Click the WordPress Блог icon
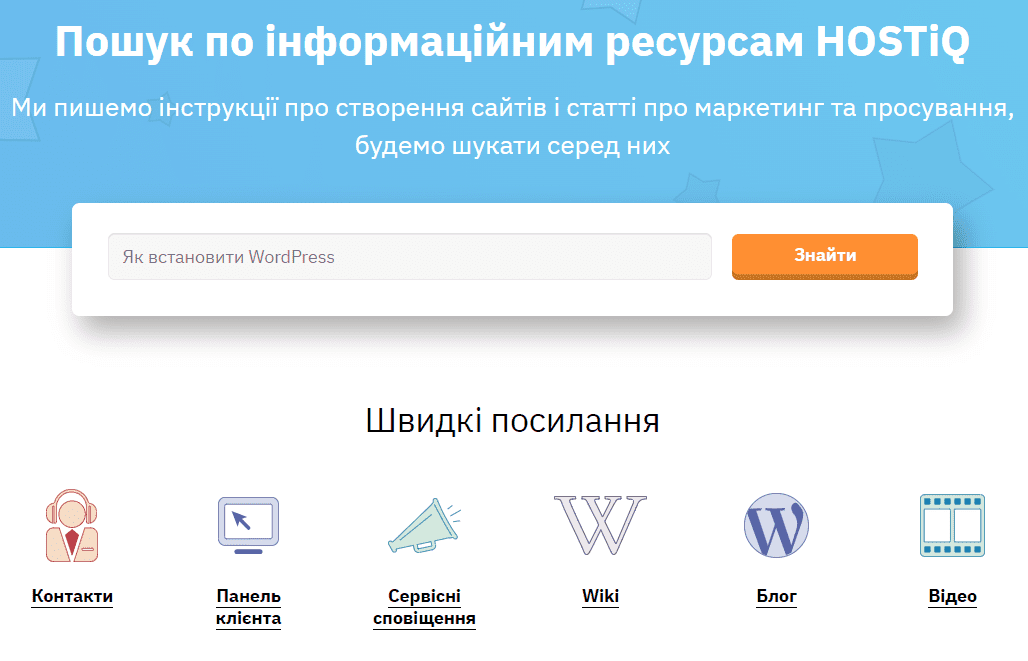This screenshot has width=1028, height=661. [776, 526]
